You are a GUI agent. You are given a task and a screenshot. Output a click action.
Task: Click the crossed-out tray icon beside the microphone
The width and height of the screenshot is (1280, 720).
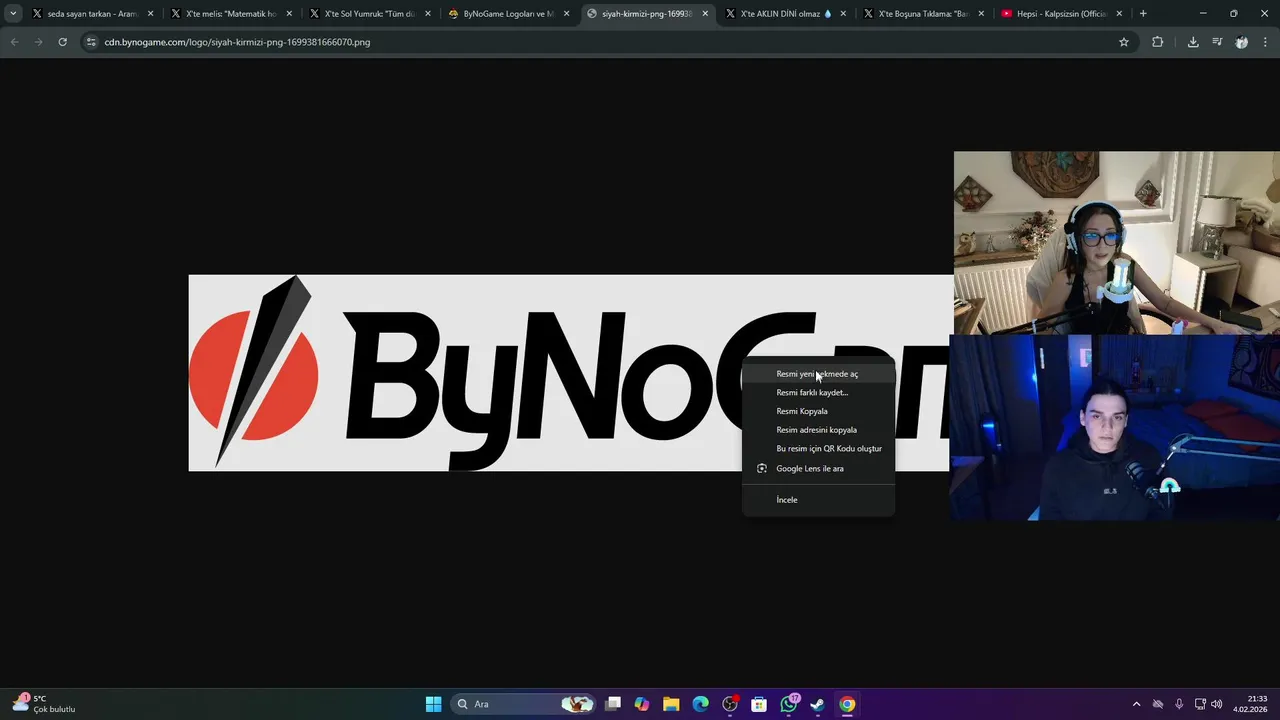1158,704
